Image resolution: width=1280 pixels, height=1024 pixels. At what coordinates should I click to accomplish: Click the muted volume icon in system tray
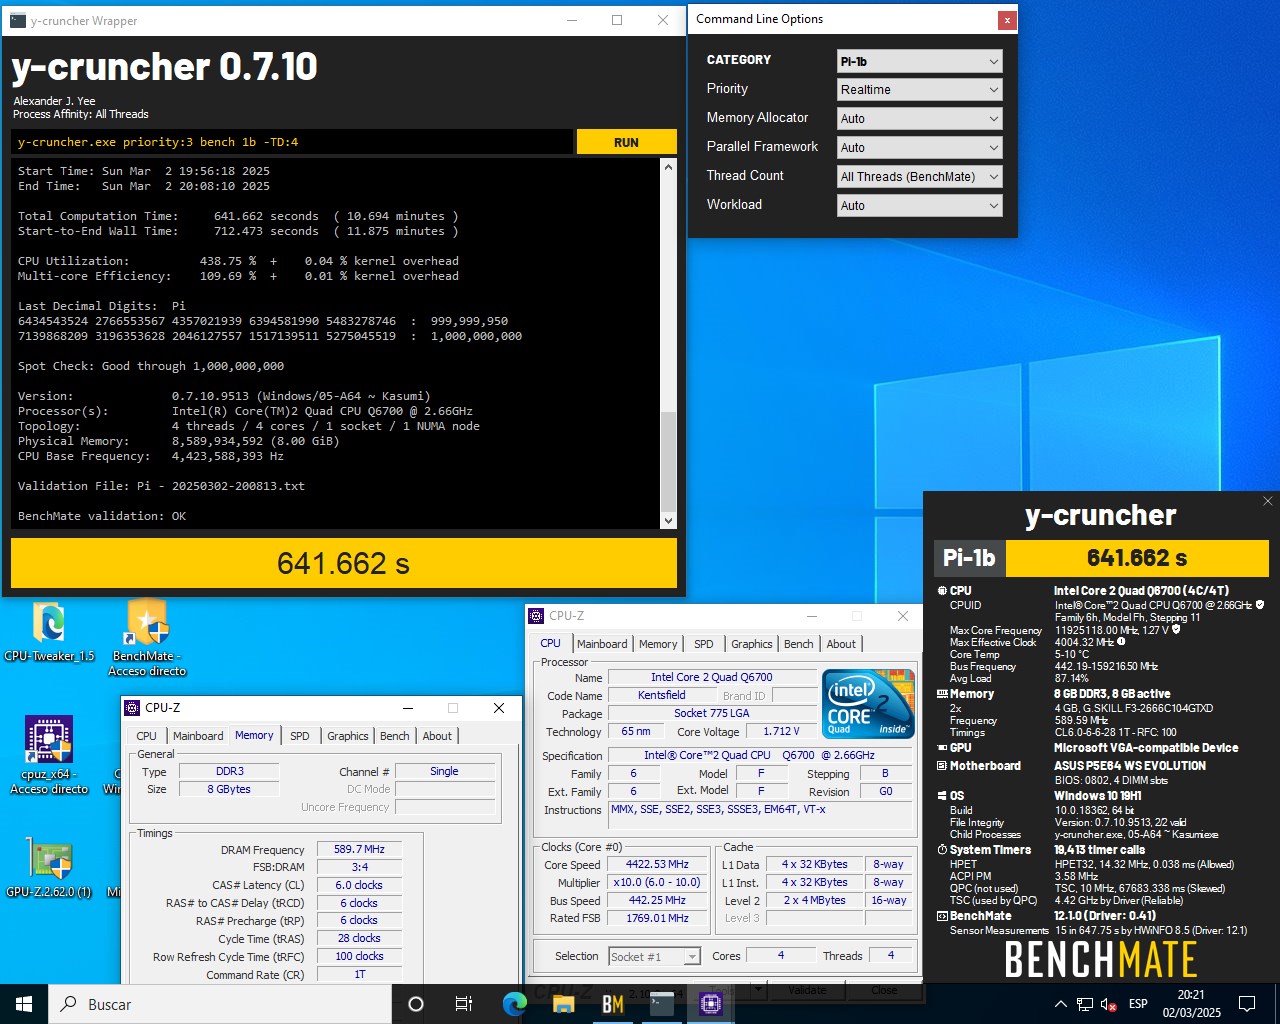[x=1109, y=1004]
